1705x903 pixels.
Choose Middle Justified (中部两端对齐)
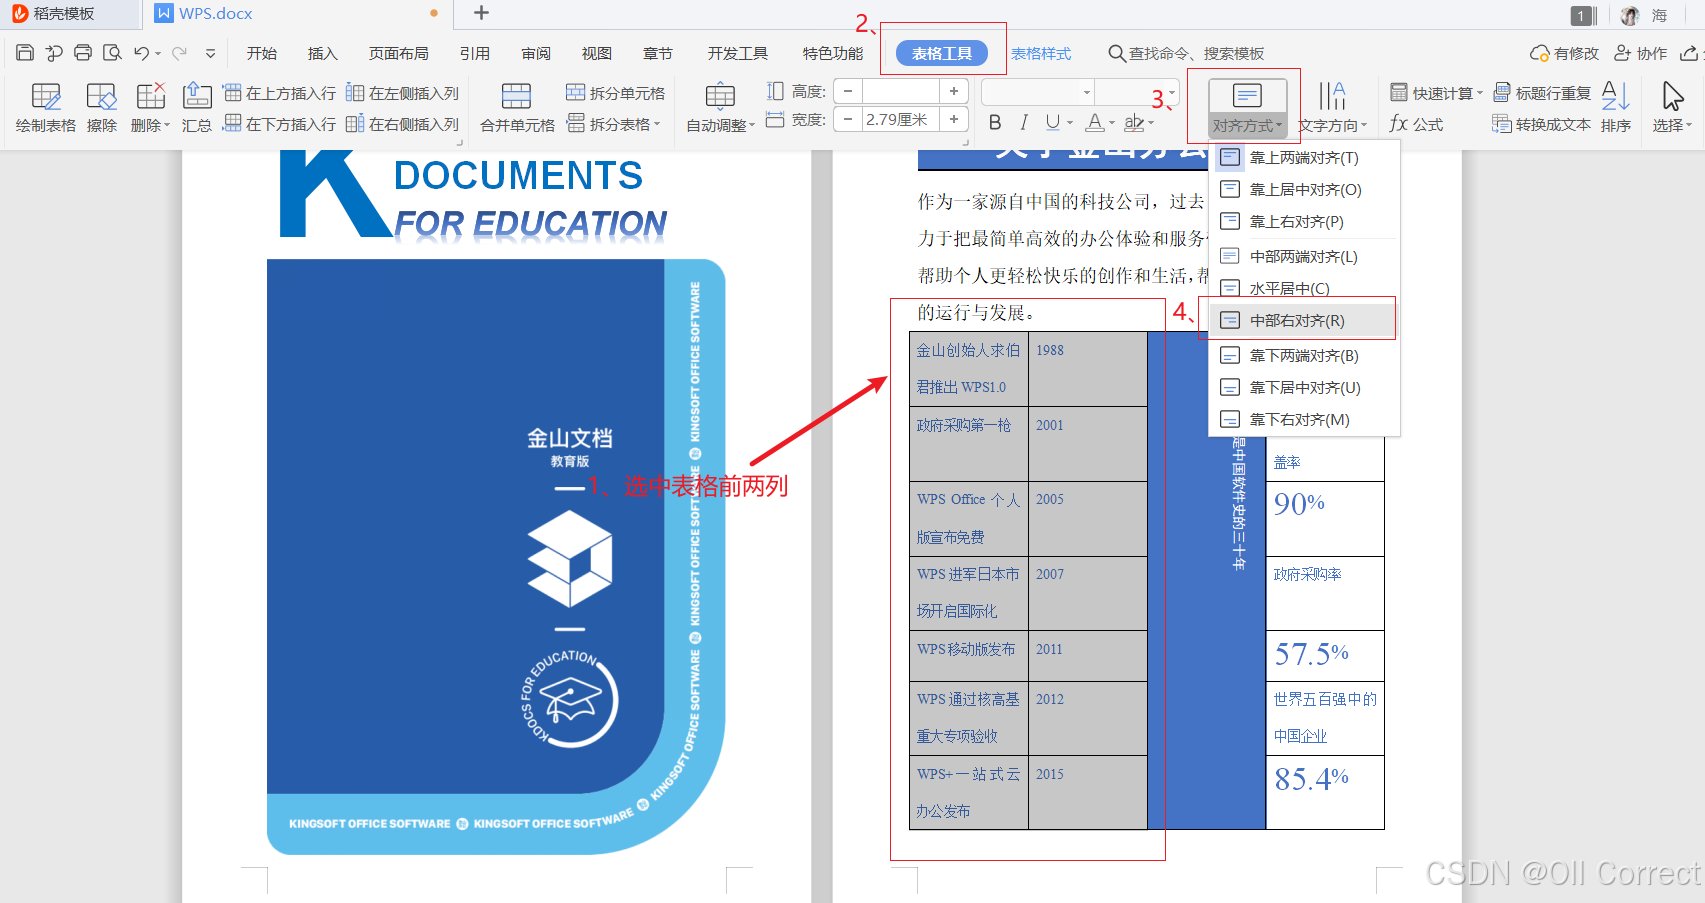pos(1304,256)
